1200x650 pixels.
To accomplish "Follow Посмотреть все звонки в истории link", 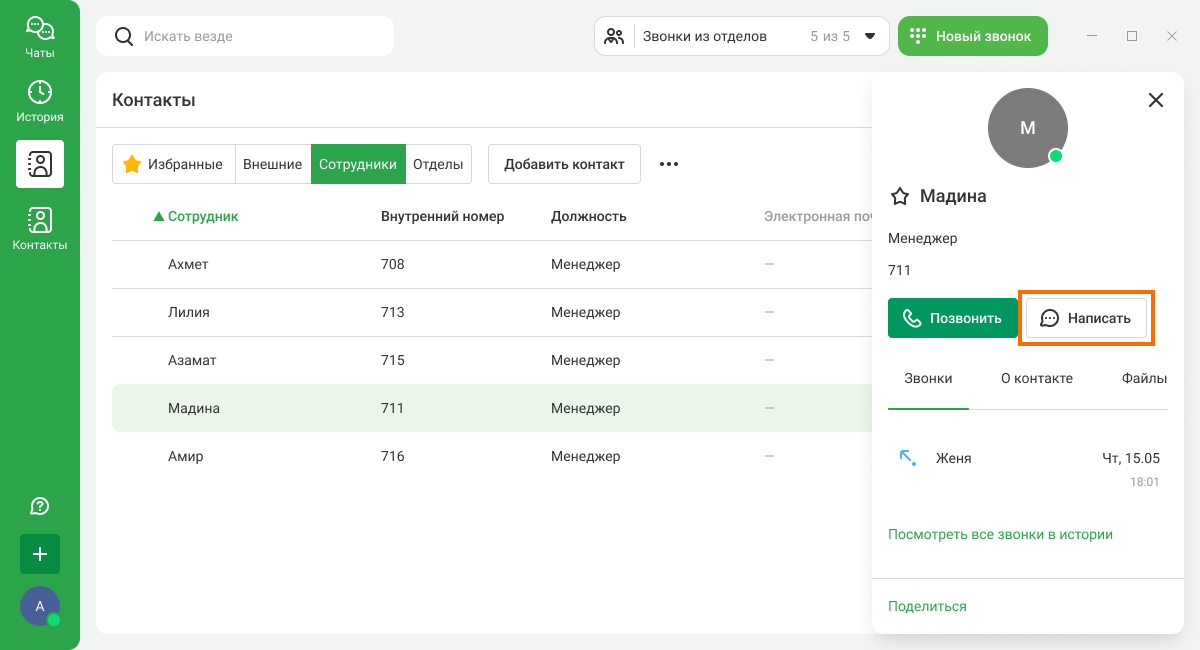I will (x=1000, y=534).
